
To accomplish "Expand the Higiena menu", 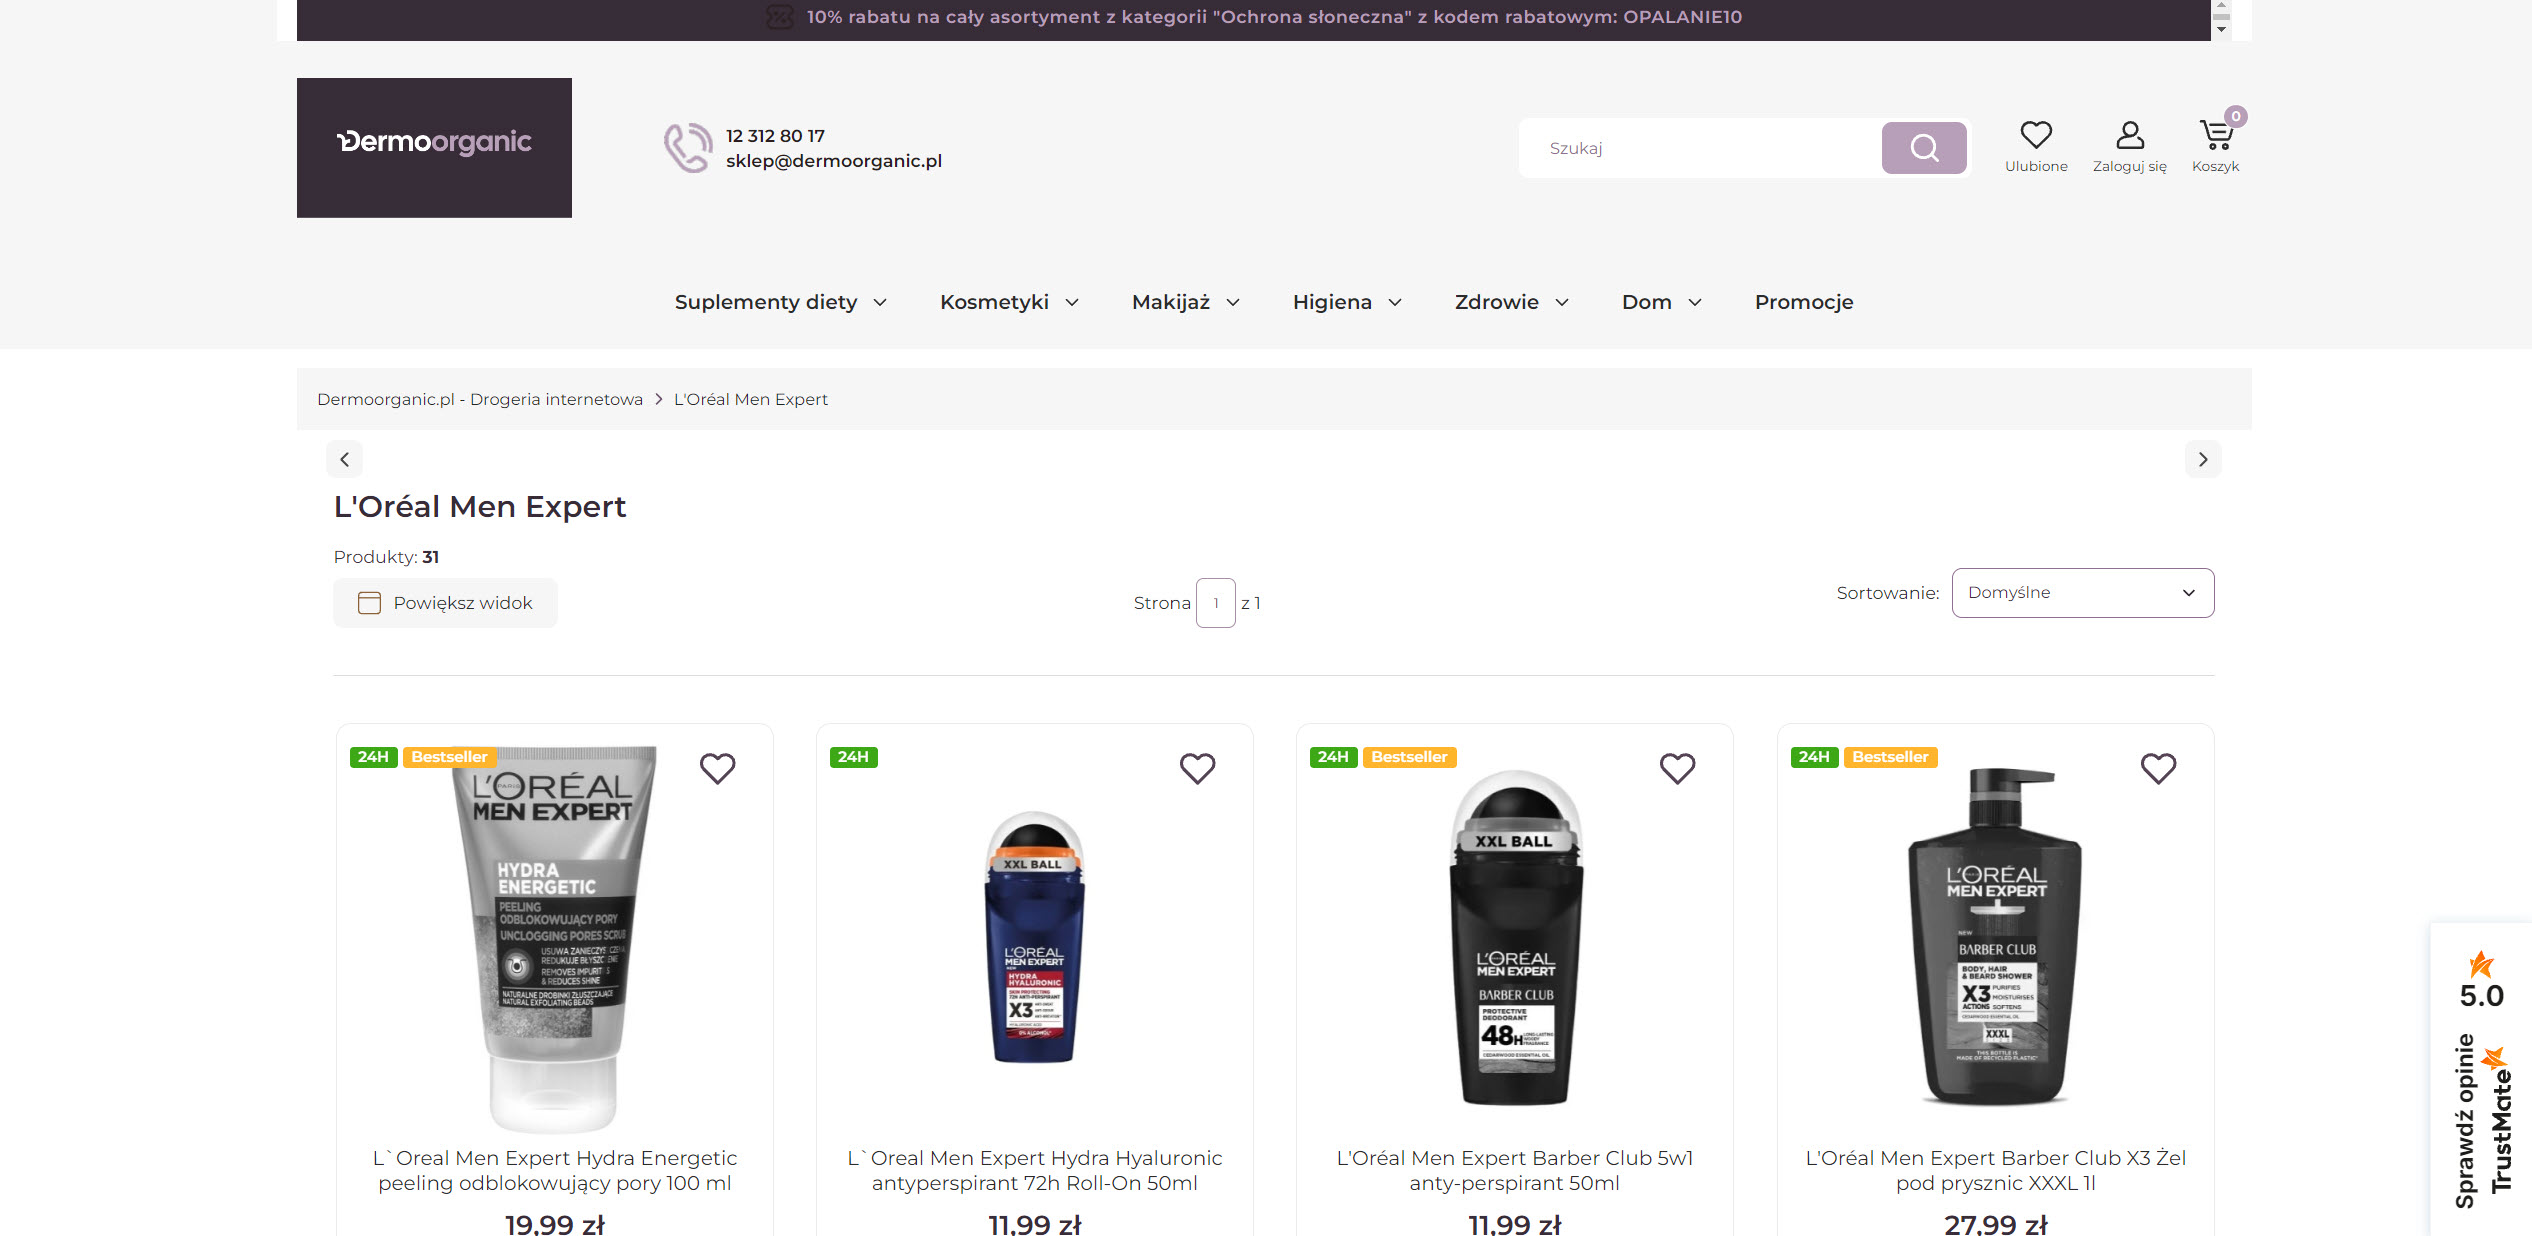I will click(x=1347, y=302).
